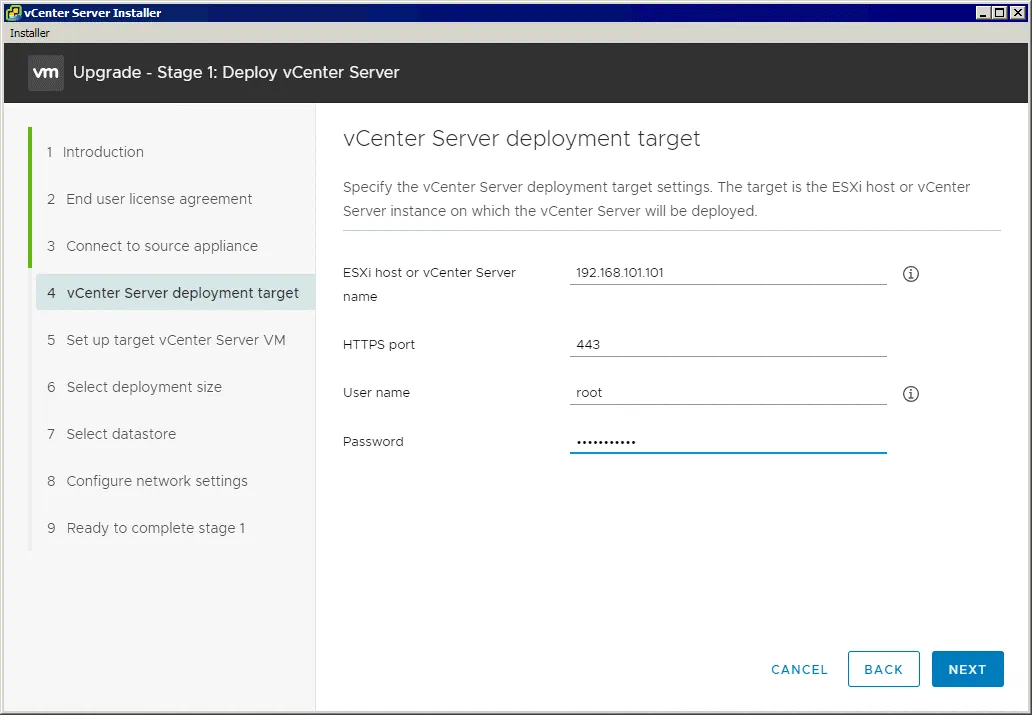Click the Select datastore step
1032x715 pixels.
tap(121, 434)
